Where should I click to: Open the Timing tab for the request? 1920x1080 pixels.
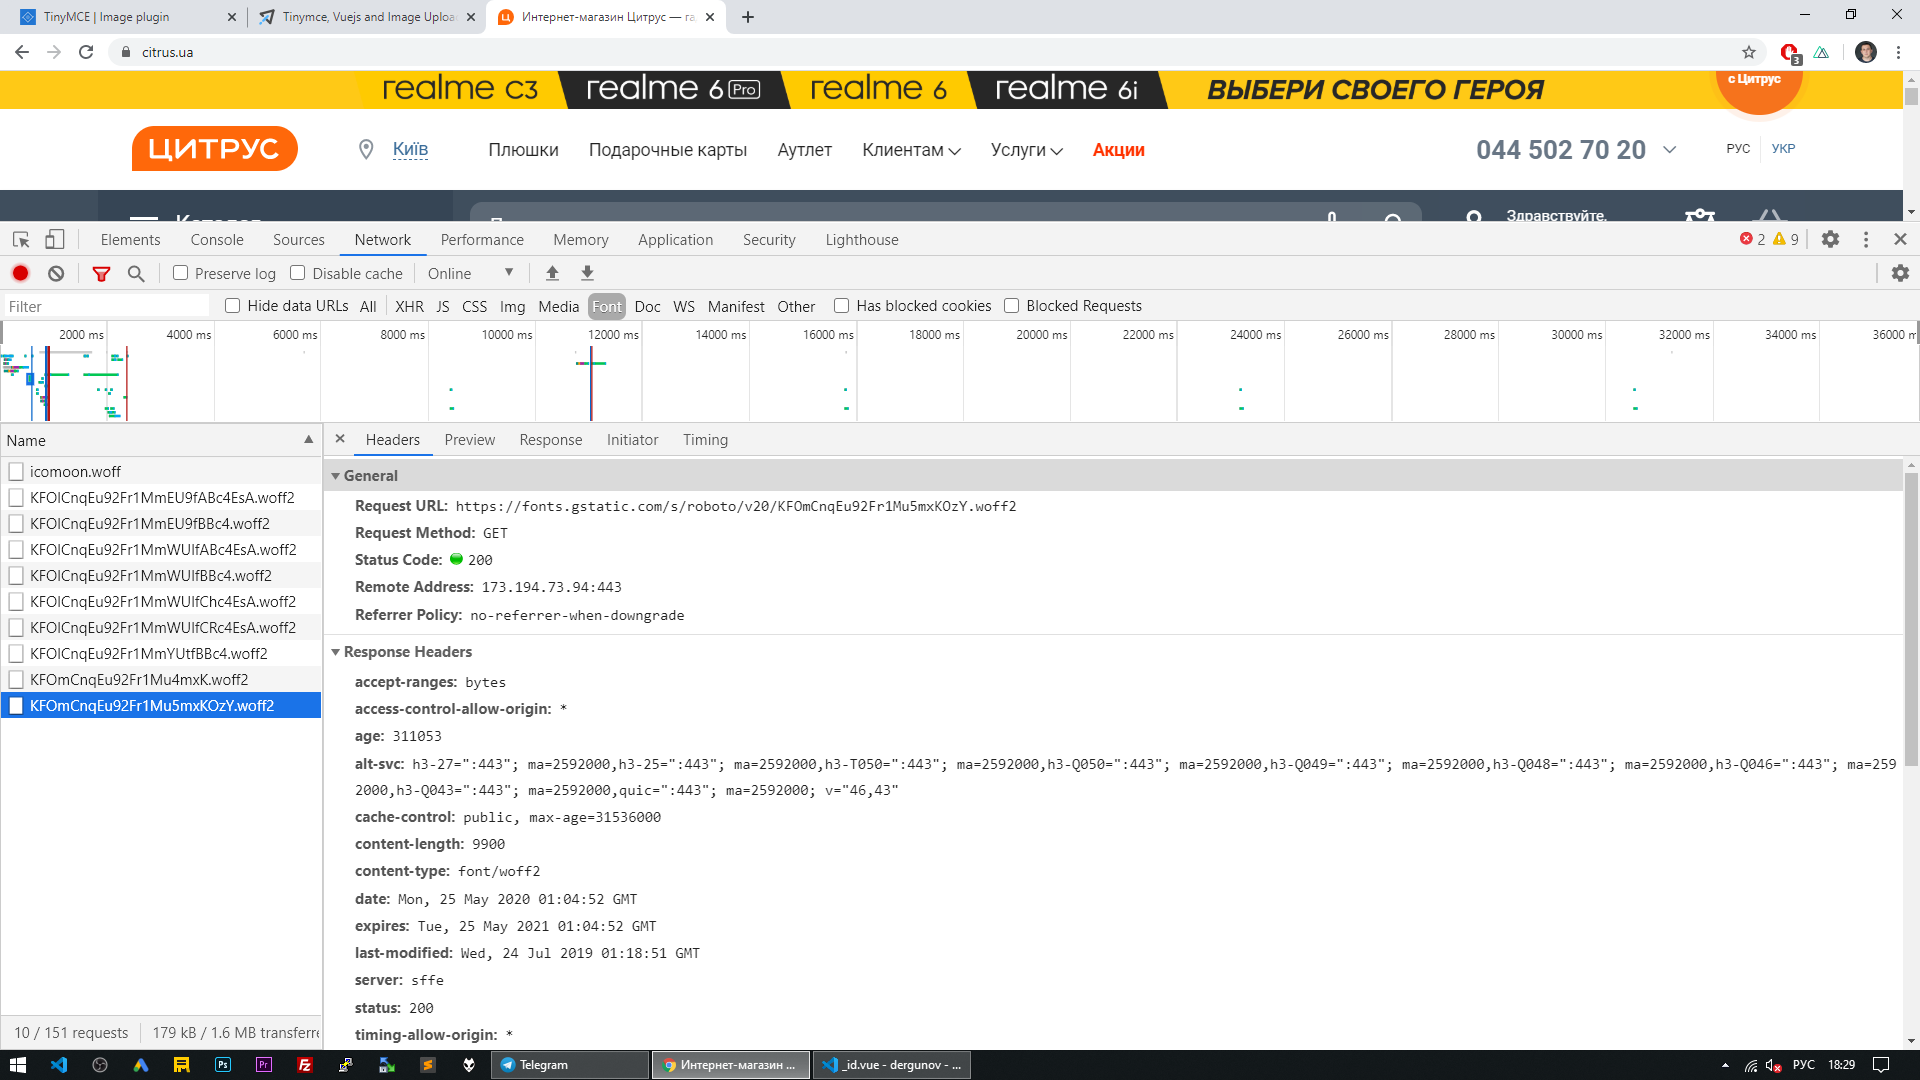click(705, 440)
